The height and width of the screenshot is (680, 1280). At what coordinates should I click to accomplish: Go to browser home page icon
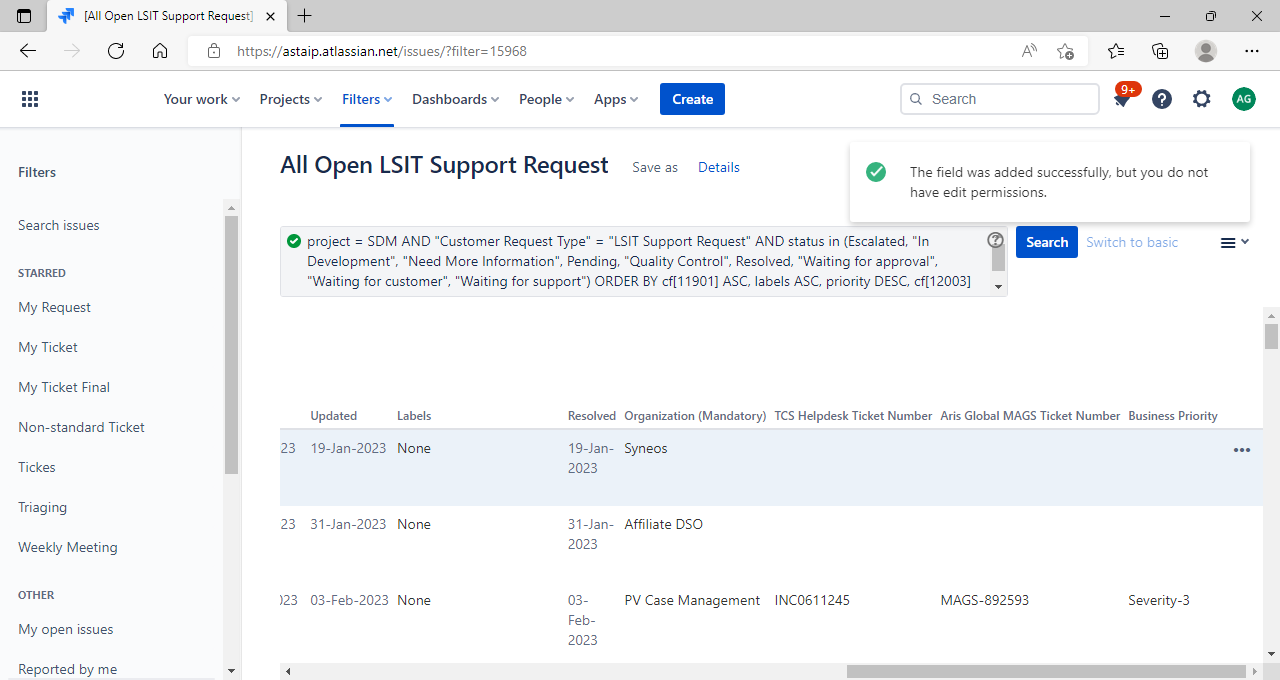[x=160, y=51]
